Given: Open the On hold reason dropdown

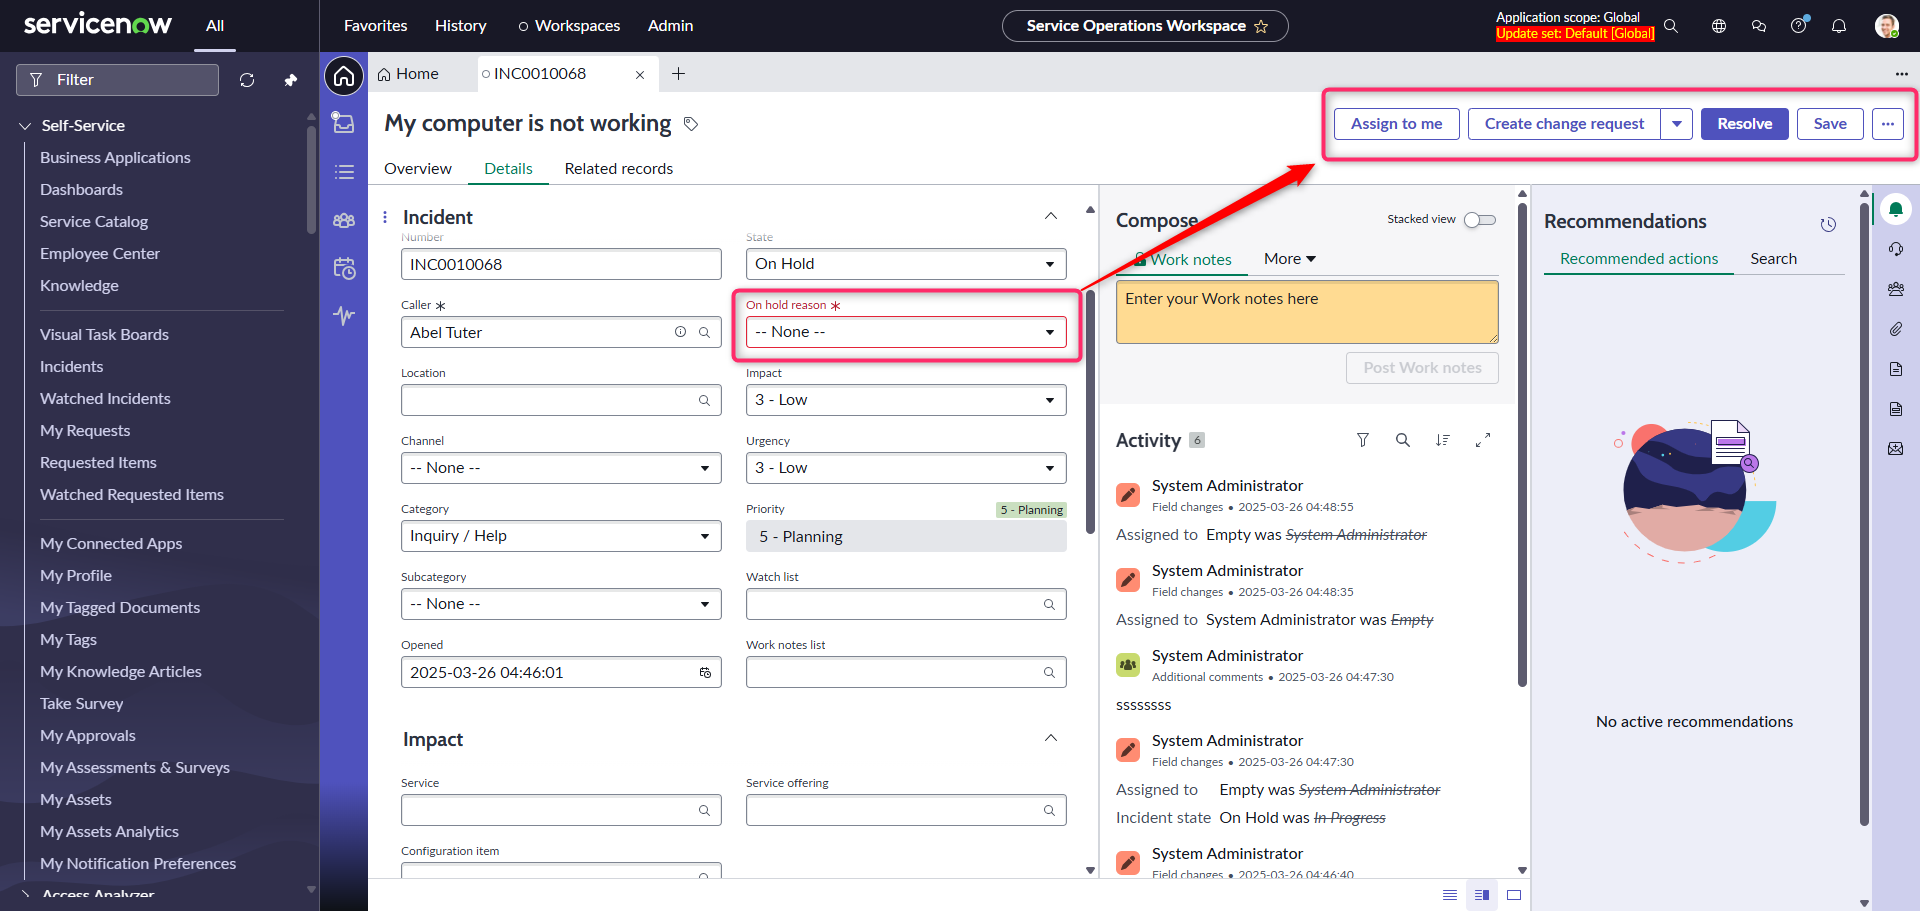Looking at the screenshot, I should [x=906, y=332].
